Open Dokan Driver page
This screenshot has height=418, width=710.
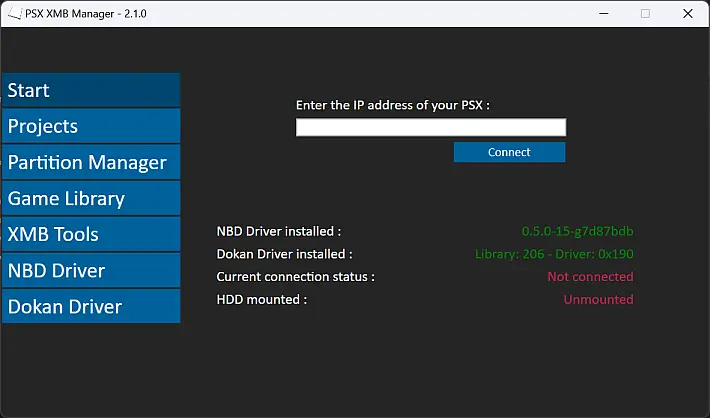(91, 307)
